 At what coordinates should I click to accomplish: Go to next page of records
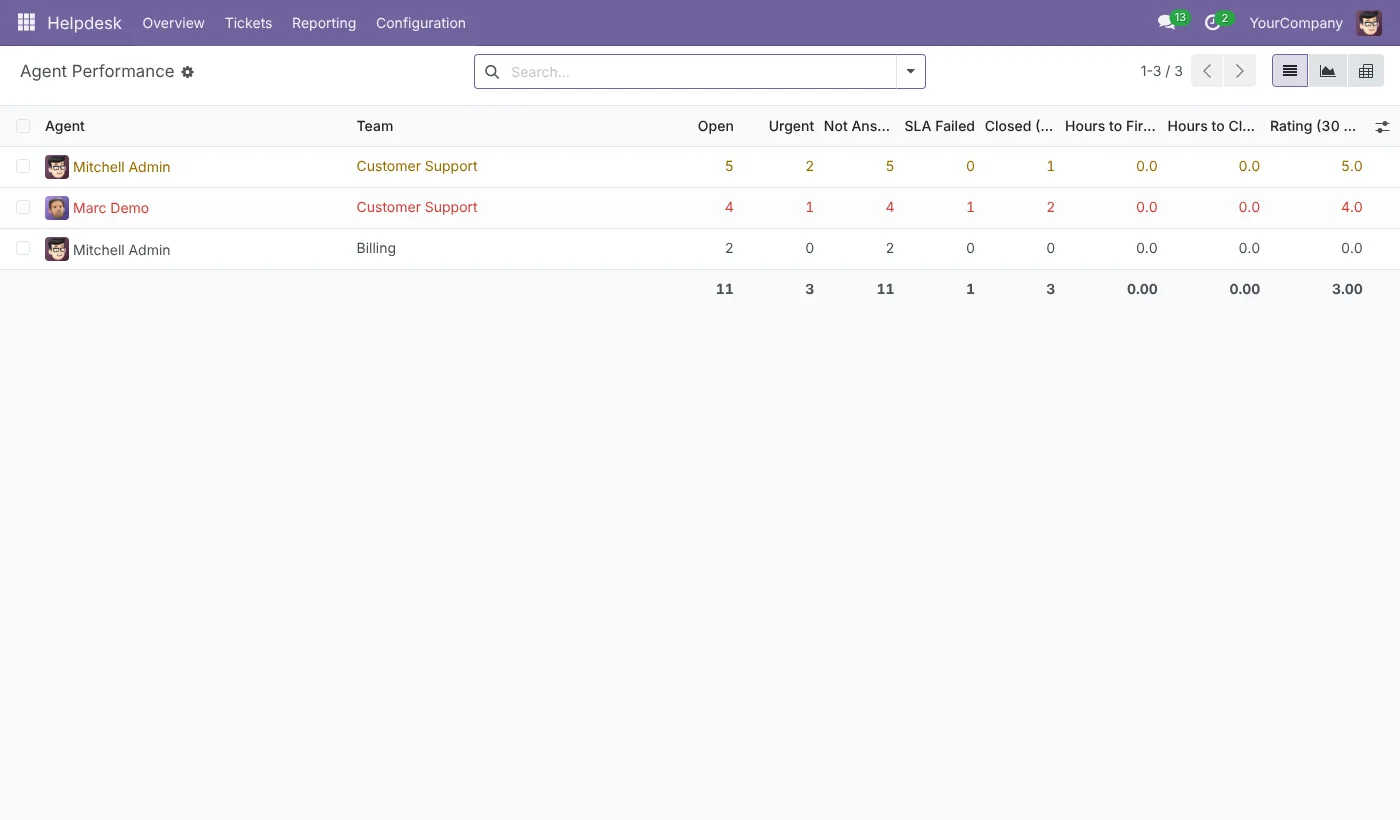coord(1239,71)
